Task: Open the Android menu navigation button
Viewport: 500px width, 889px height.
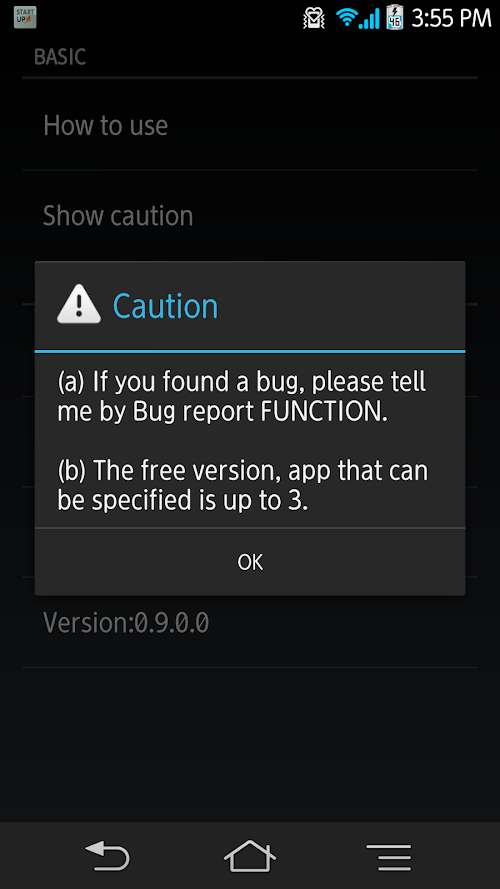Action: (x=388, y=856)
